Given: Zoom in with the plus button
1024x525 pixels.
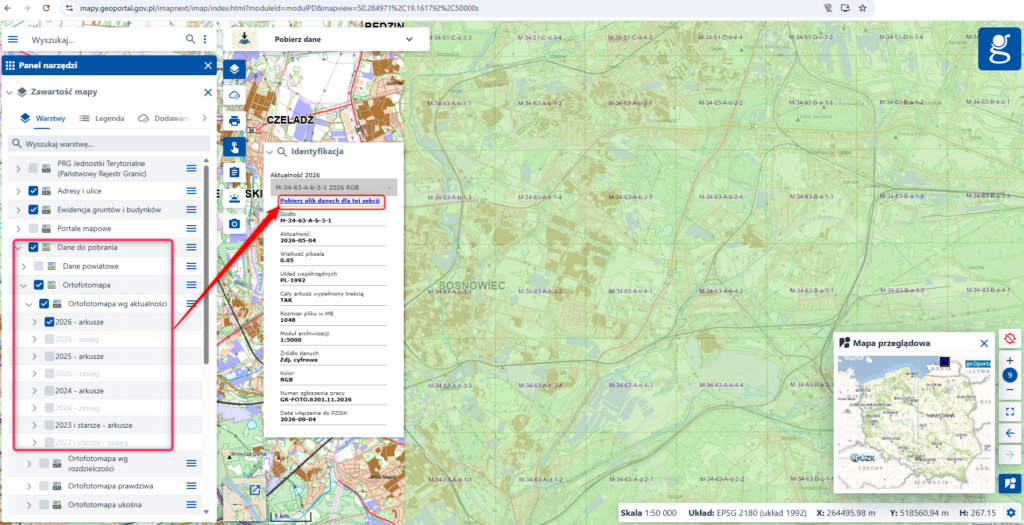Looking at the screenshot, I should (x=1010, y=360).
